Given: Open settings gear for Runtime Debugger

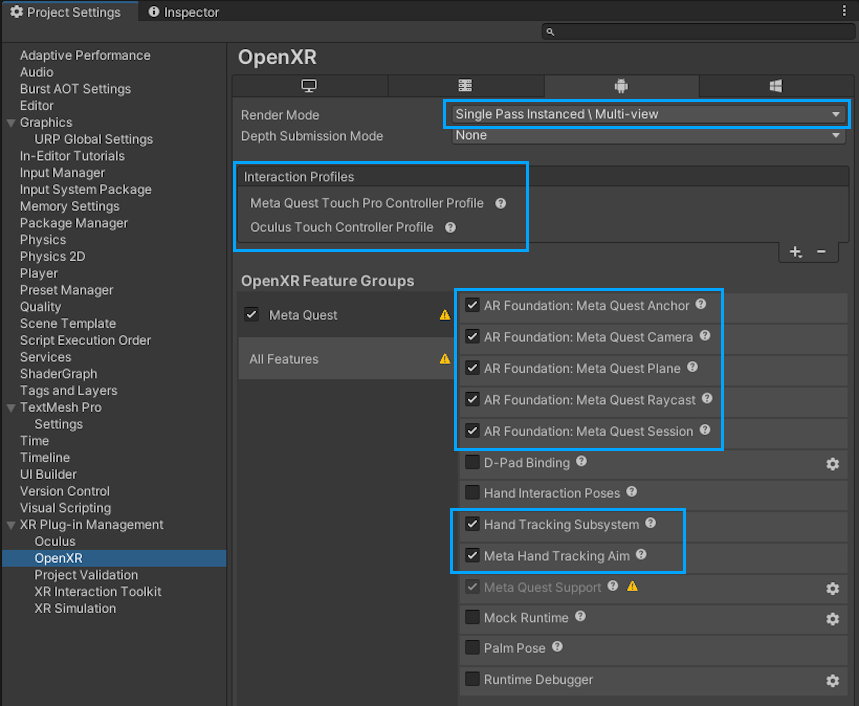Looking at the screenshot, I should (x=833, y=681).
